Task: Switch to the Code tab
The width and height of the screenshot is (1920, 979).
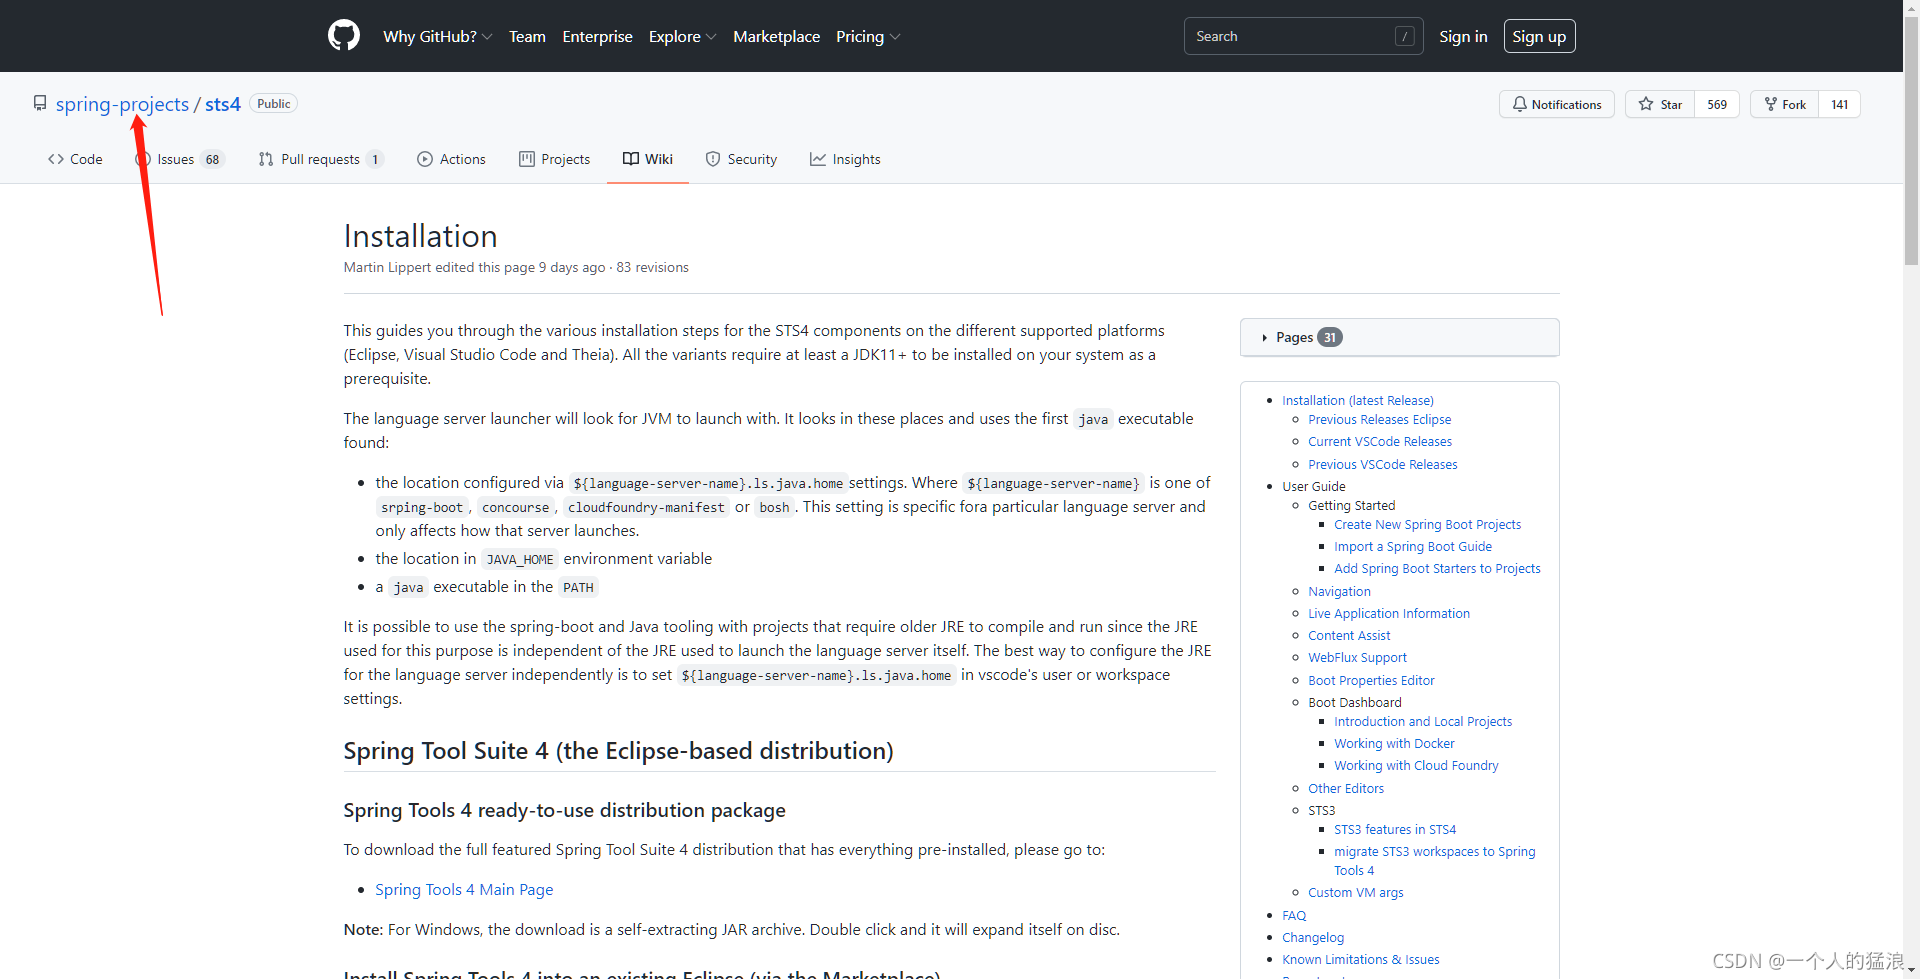Action: pyautogui.click(x=75, y=159)
